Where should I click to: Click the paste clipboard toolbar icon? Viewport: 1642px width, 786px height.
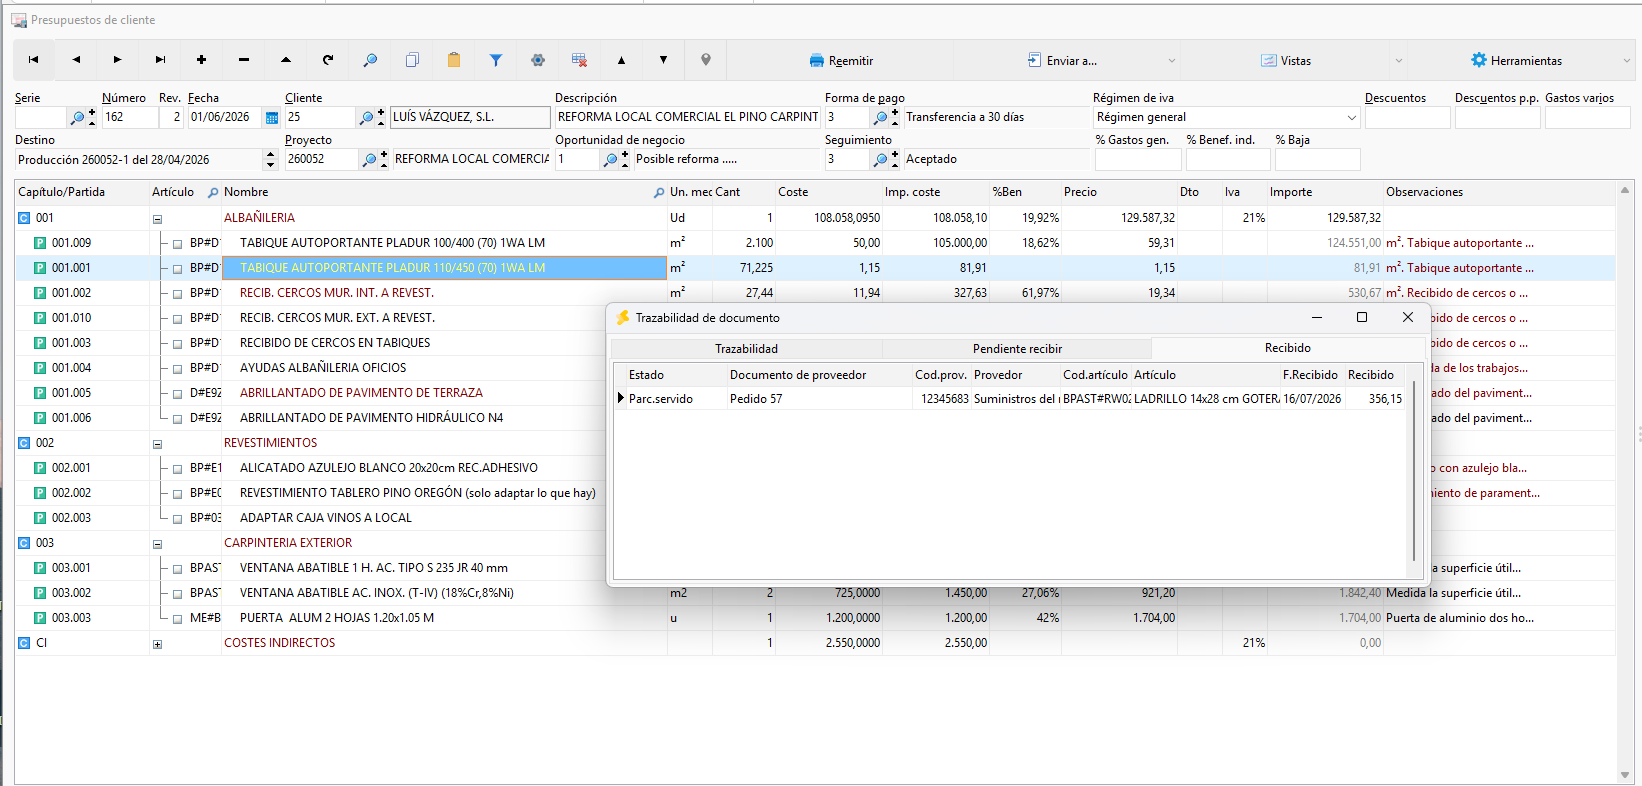point(453,60)
